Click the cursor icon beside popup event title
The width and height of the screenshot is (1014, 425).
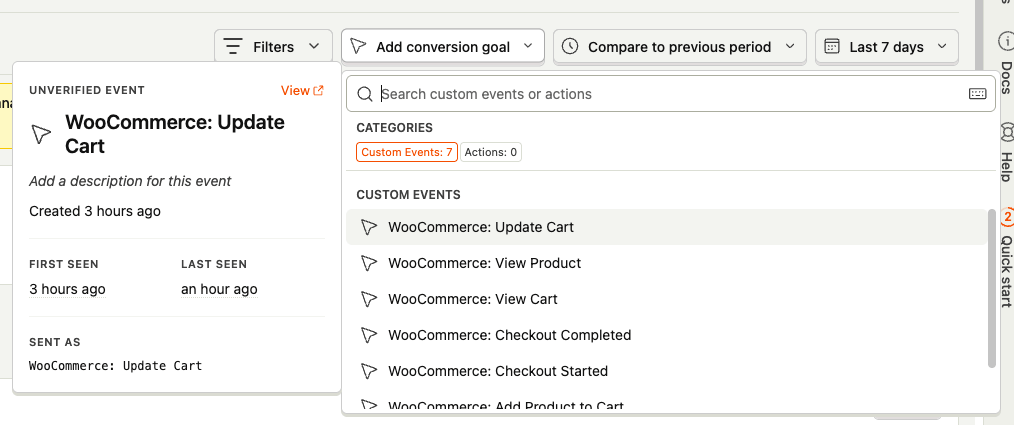pos(41,134)
